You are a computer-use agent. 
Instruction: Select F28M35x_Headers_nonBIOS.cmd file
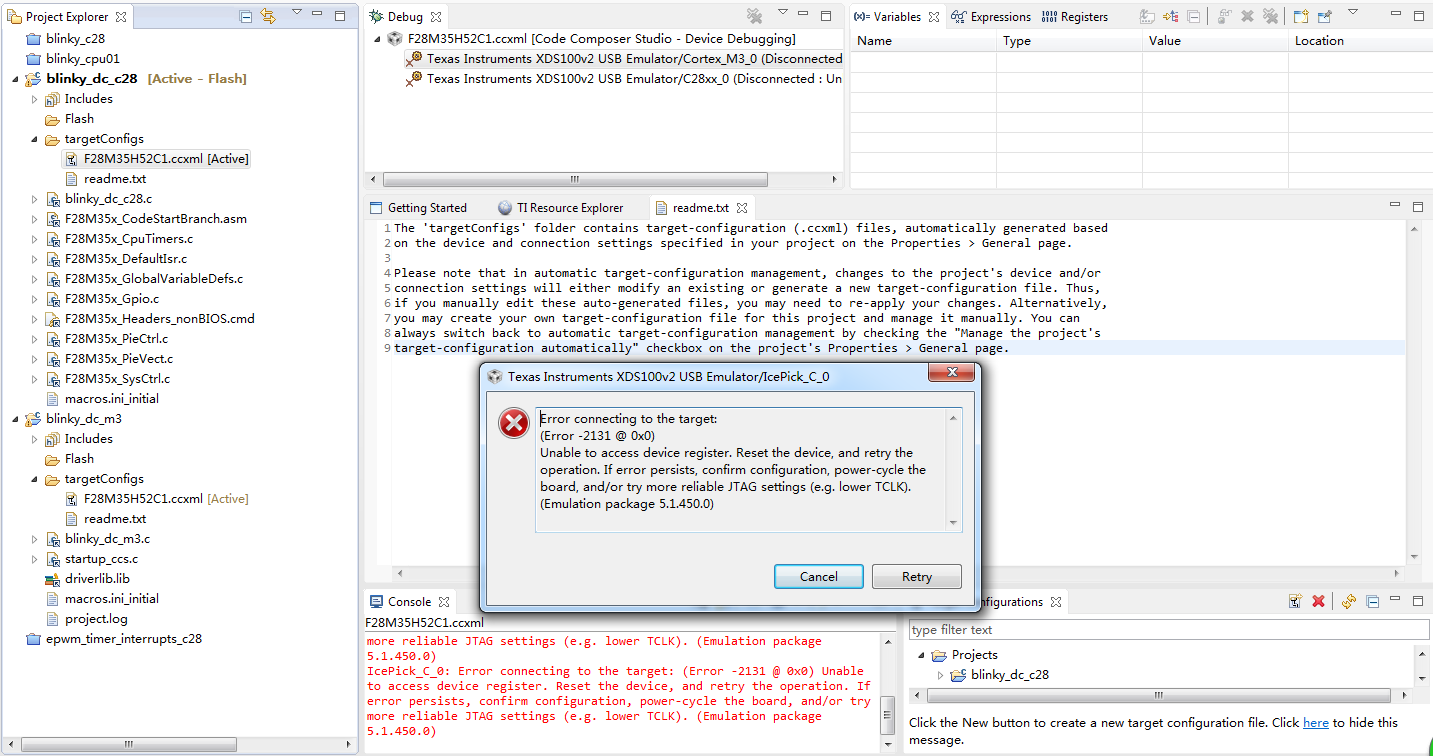(x=160, y=319)
